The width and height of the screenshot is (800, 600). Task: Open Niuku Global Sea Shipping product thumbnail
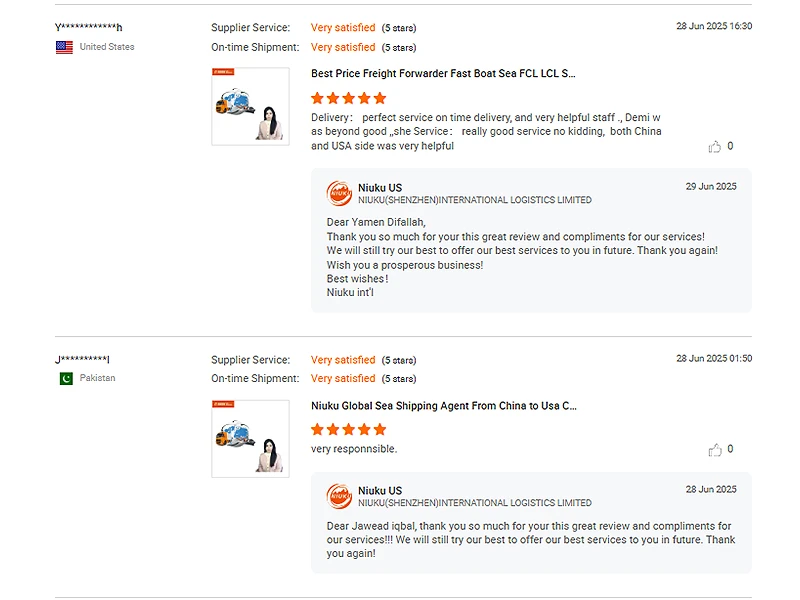click(250, 438)
